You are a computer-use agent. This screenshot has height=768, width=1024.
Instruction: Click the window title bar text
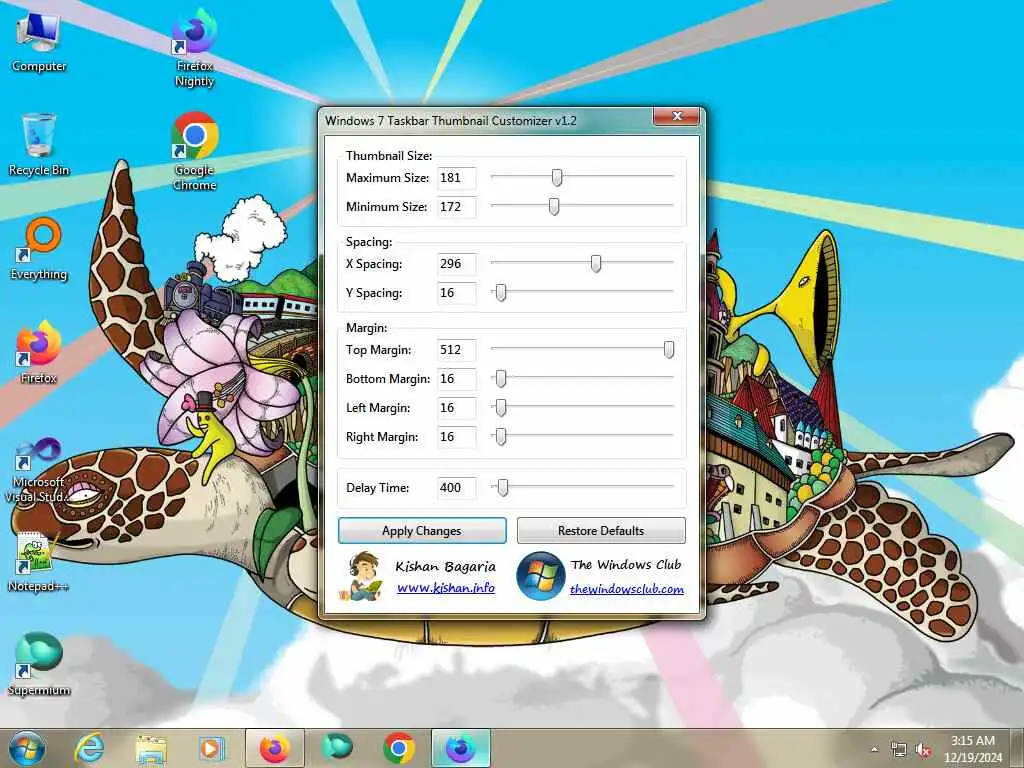451,121
